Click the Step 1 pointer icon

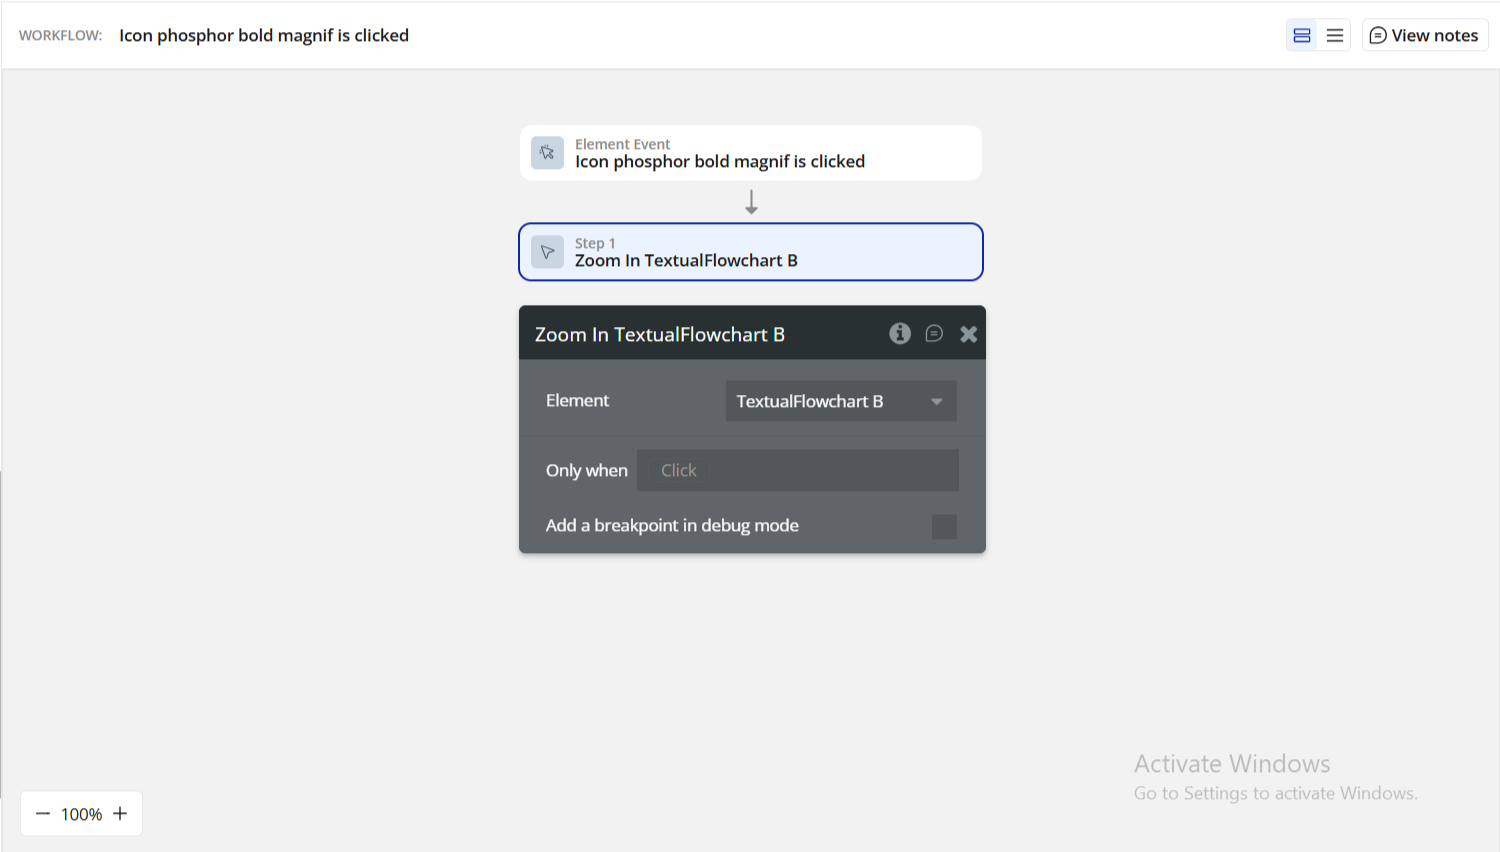coord(547,252)
